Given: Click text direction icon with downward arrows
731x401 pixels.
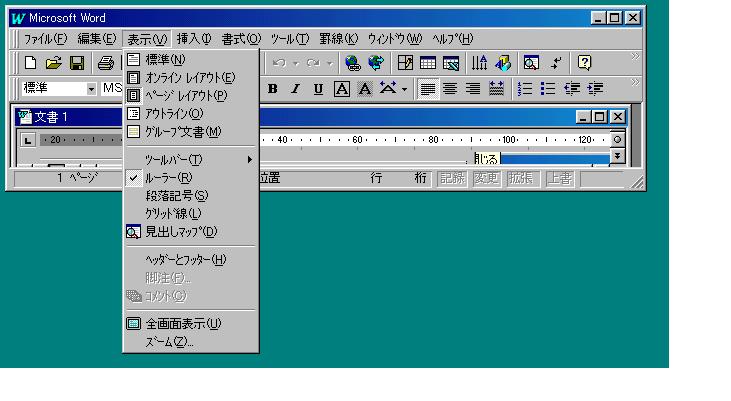Looking at the screenshot, I should tap(479, 62).
